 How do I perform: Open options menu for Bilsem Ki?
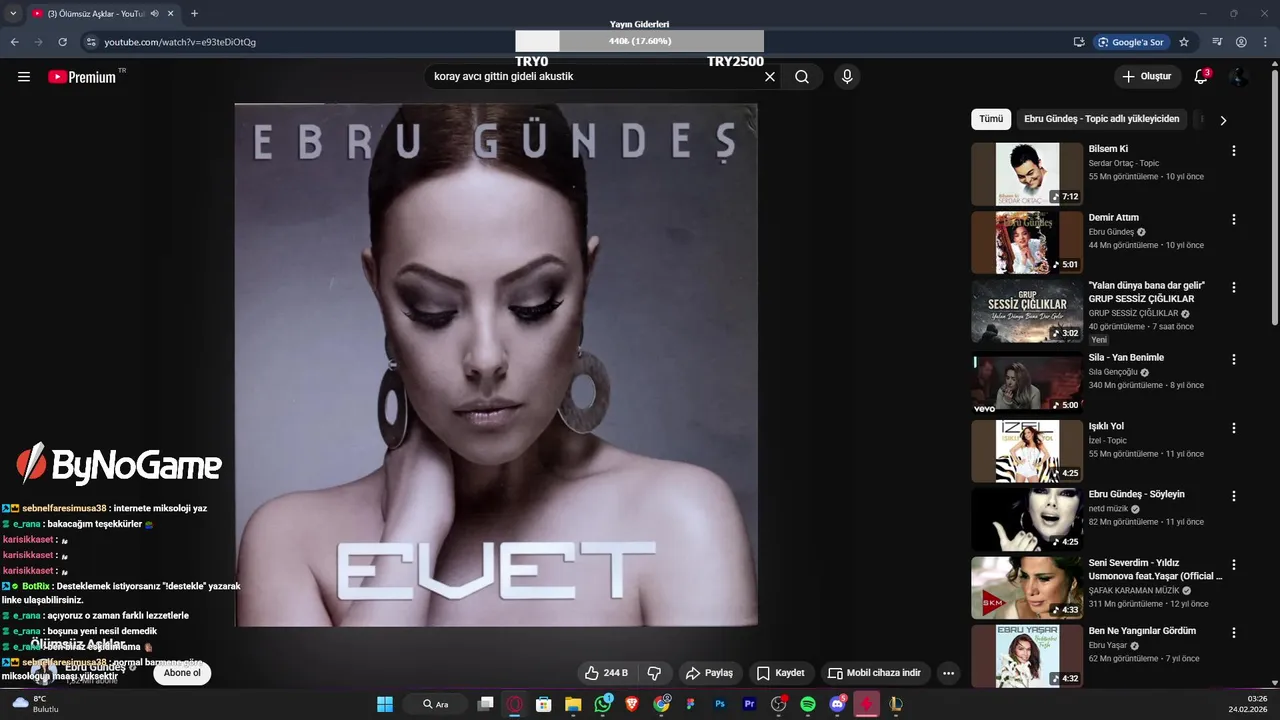(1234, 151)
